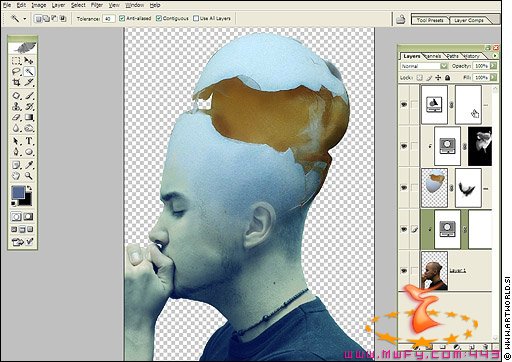512x362 pixels.
Task: Select the Magic Wand tool in toolbox
Action: [29, 71]
